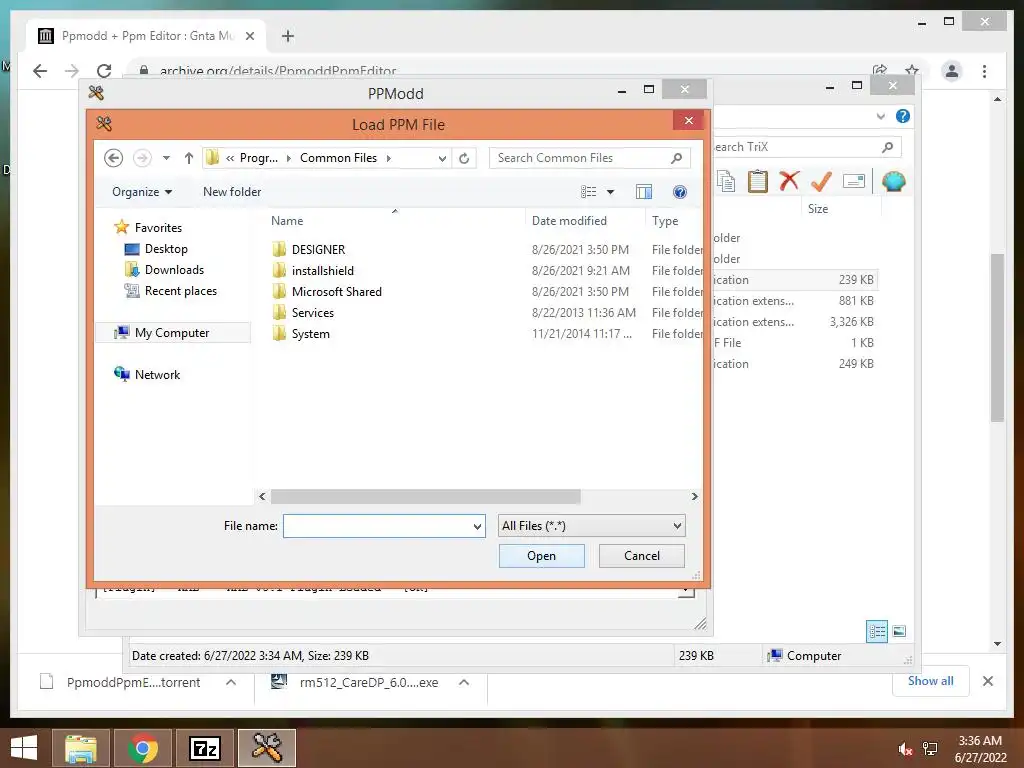This screenshot has height=768, width=1024.
Task: Open 7-Zip from the taskbar
Action: click(205, 748)
